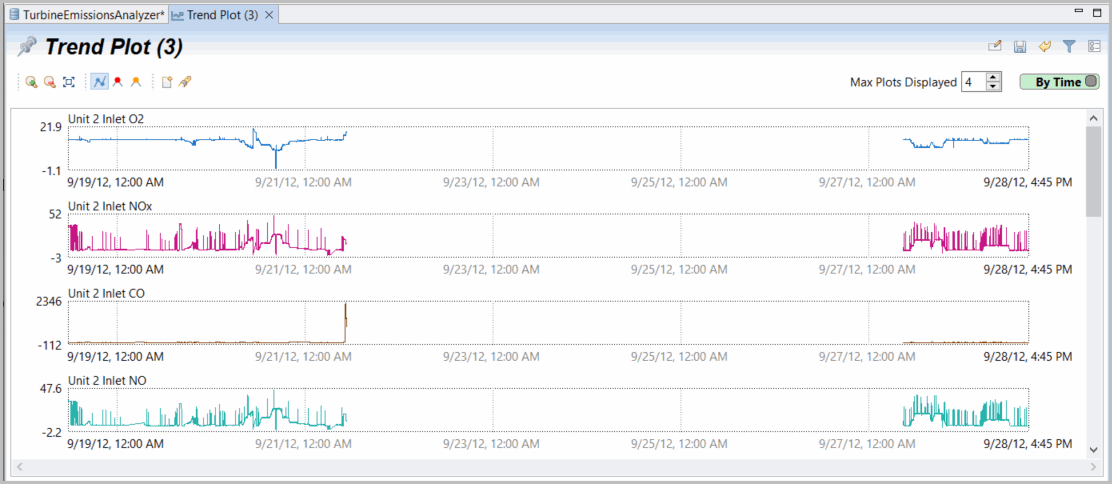Click the red marker icon in the toolbar
Viewport: 1112px width, 484px height.
[x=117, y=82]
